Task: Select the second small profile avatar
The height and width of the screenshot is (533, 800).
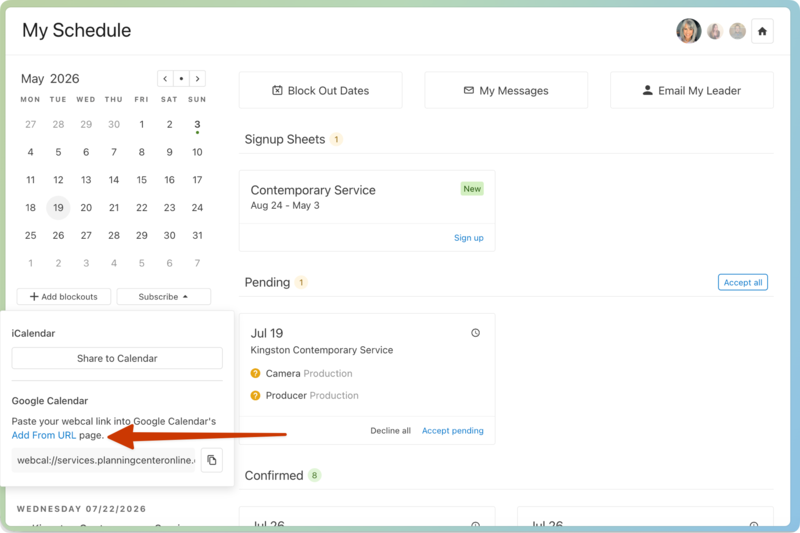Action: [715, 31]
